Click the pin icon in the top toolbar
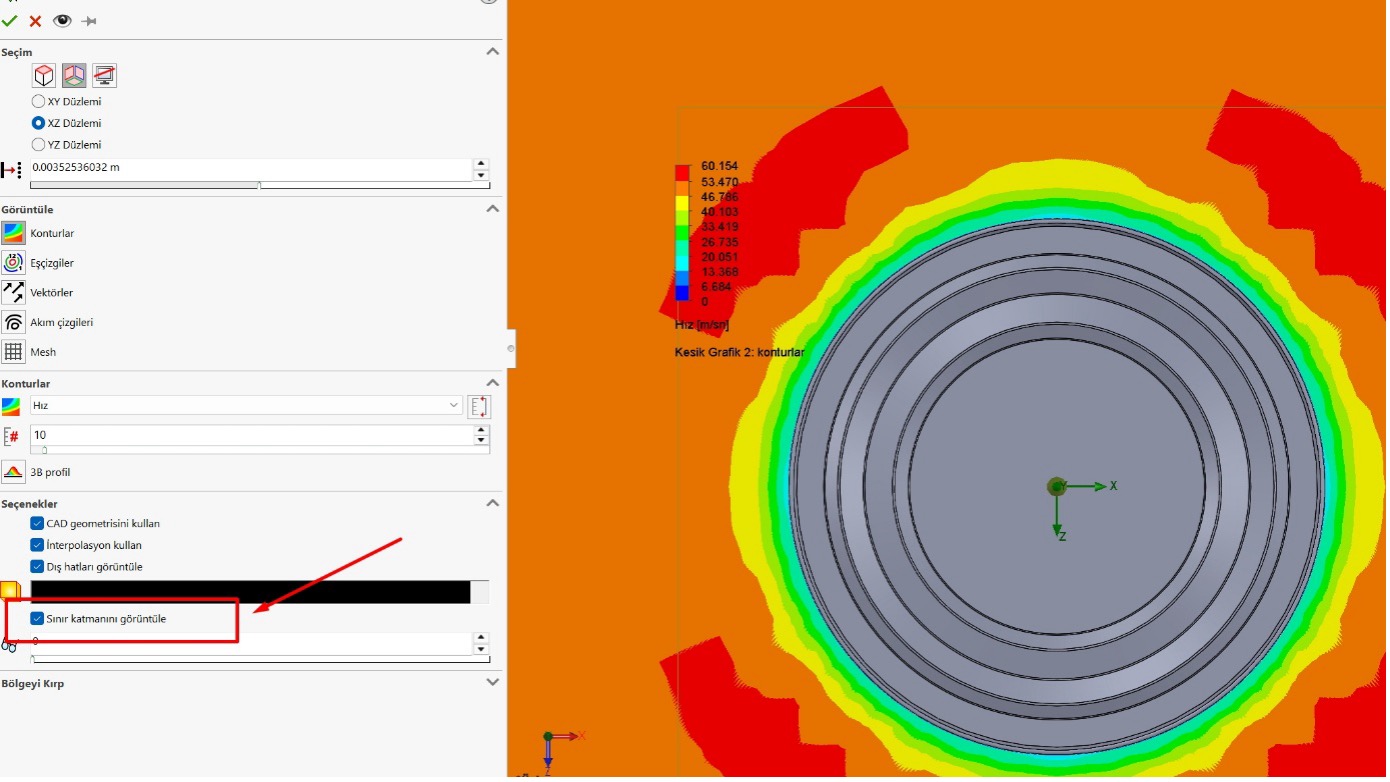The height and width of the screenshot is (782, 1390). 88,19
